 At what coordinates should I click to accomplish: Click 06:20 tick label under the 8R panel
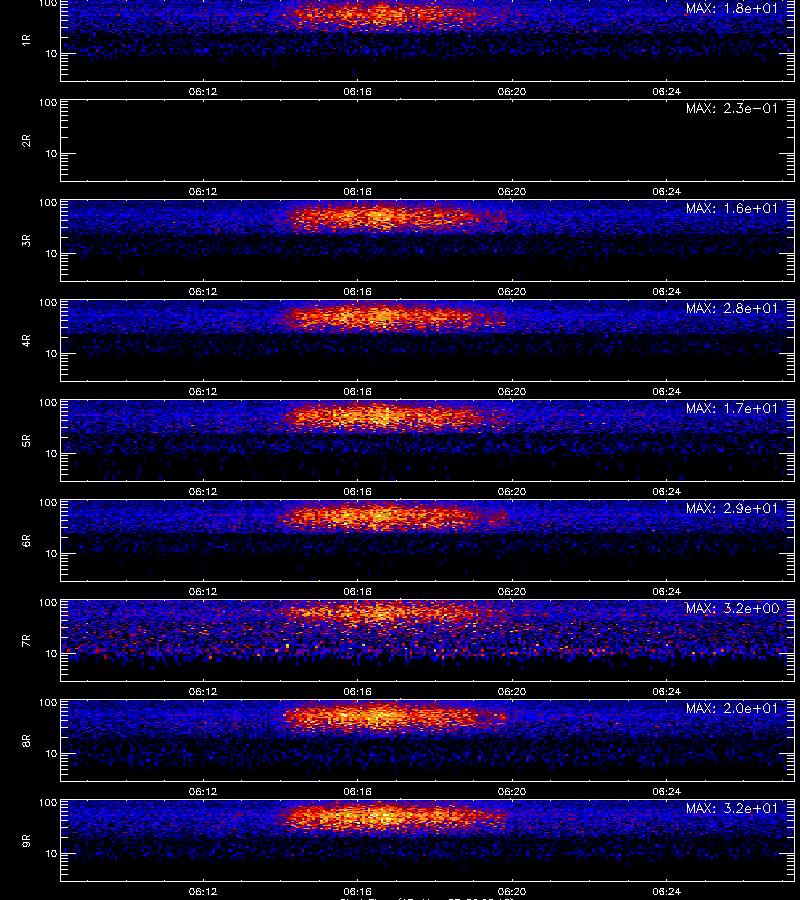tap(511, 792)
